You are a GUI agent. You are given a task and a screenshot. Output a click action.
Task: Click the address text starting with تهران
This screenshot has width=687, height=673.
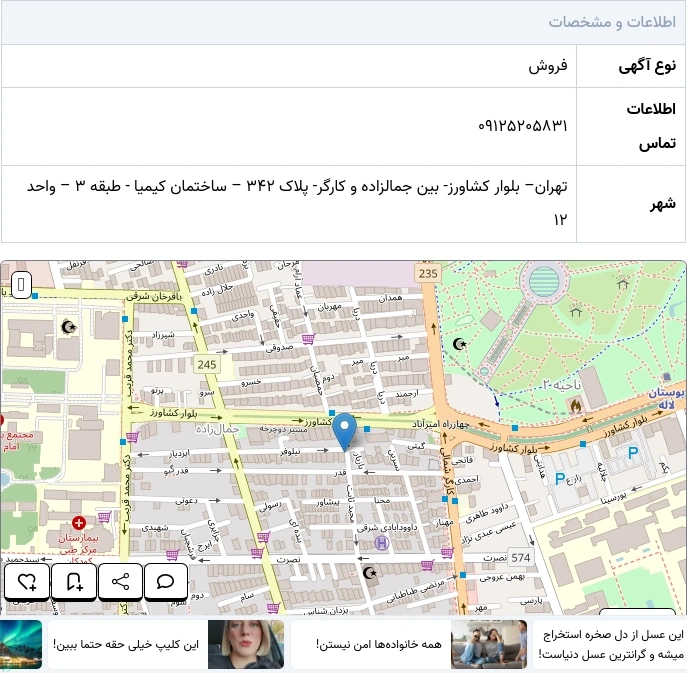click(x=297, y=202)
